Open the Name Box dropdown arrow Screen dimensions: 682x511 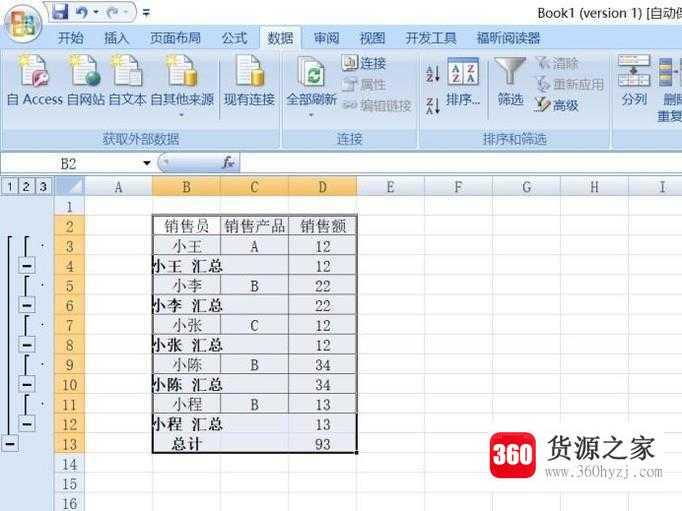[147, 164]
